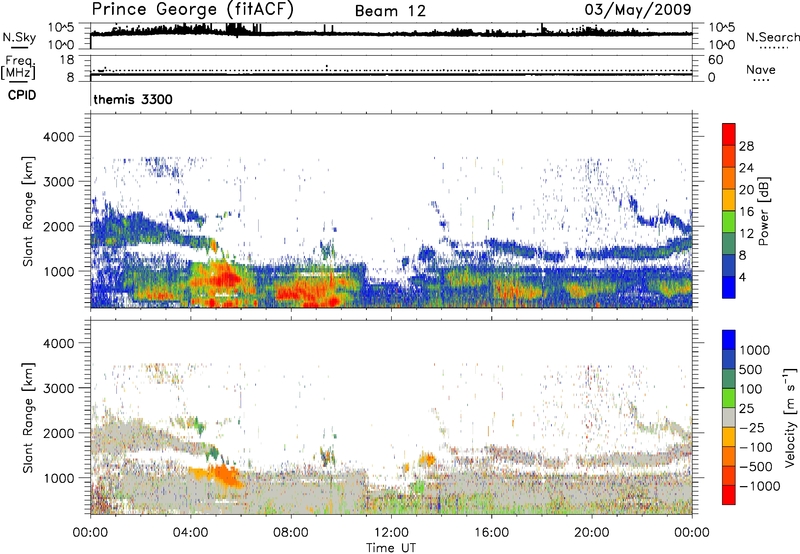This screenshot has width=800, height=554.
Task: Click the '-500' label on velocity color bar
Action: tap(755, 467)
